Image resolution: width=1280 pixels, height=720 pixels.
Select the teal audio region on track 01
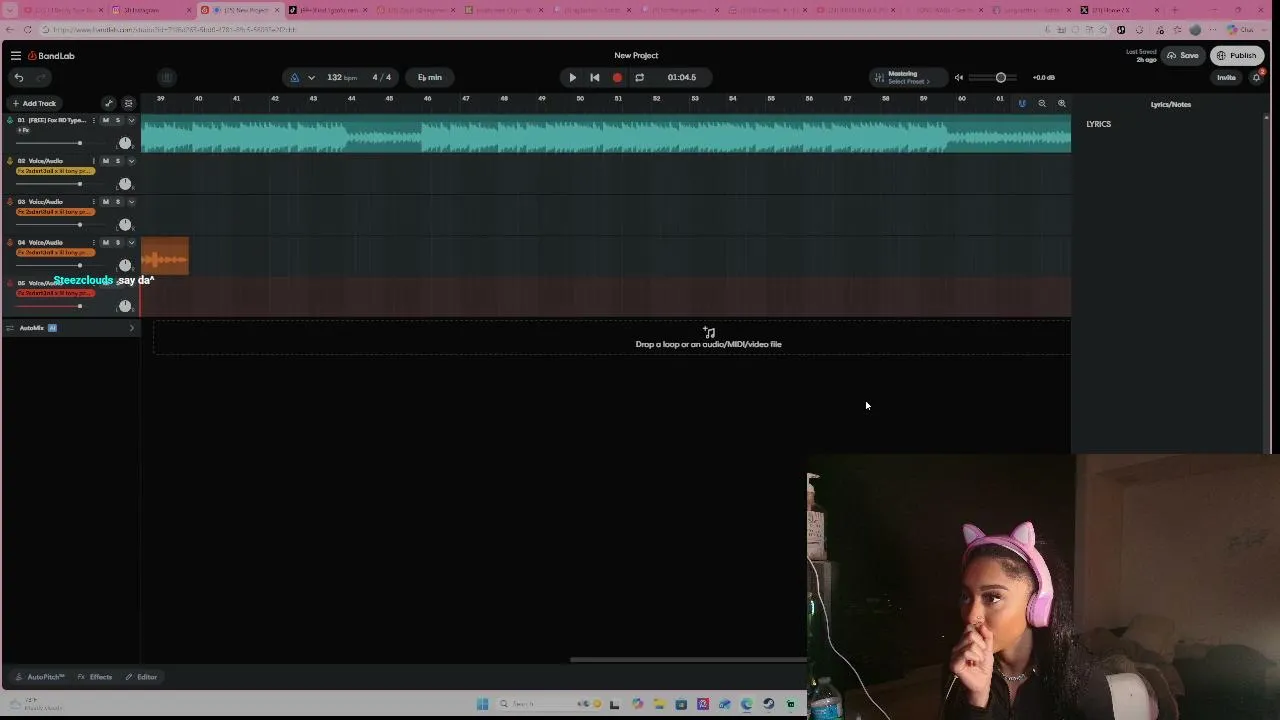(606, 134)
